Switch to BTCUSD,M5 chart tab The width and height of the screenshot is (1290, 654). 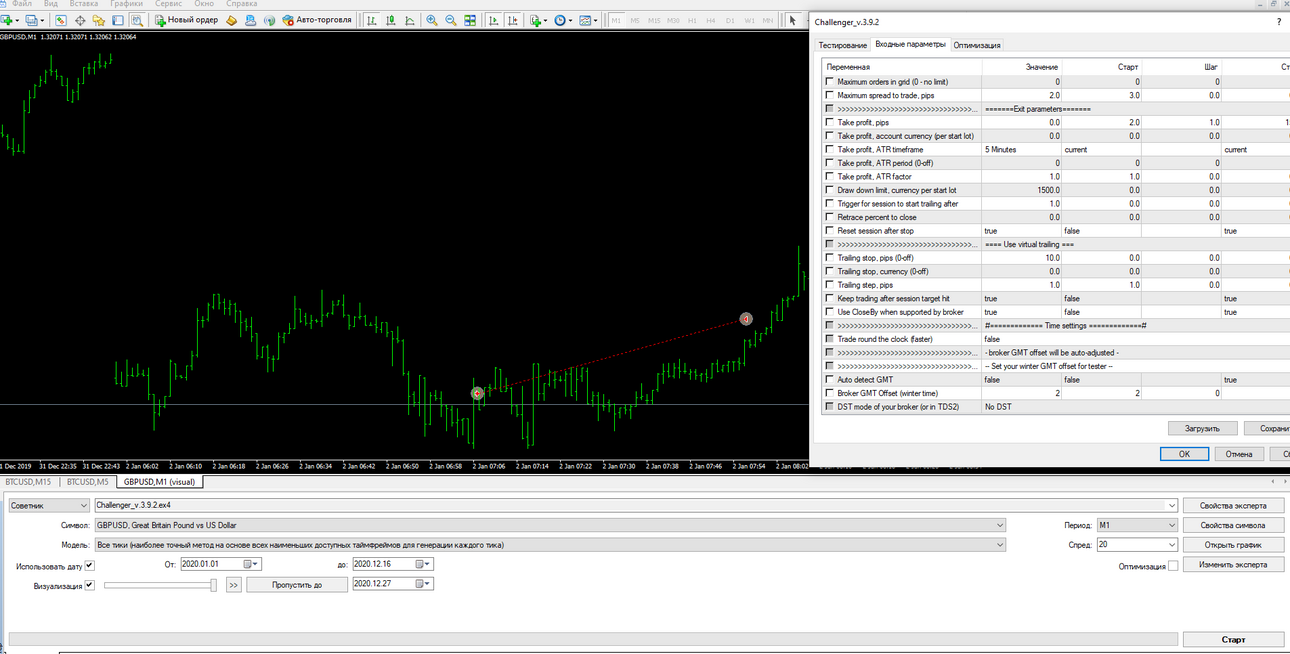87,482
